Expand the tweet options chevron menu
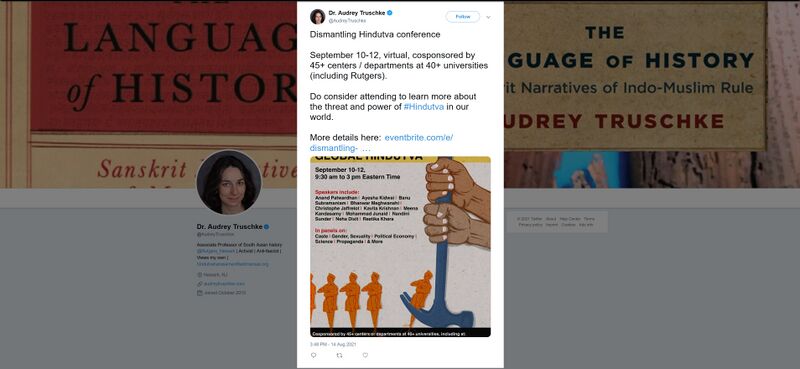 point(488,17)
